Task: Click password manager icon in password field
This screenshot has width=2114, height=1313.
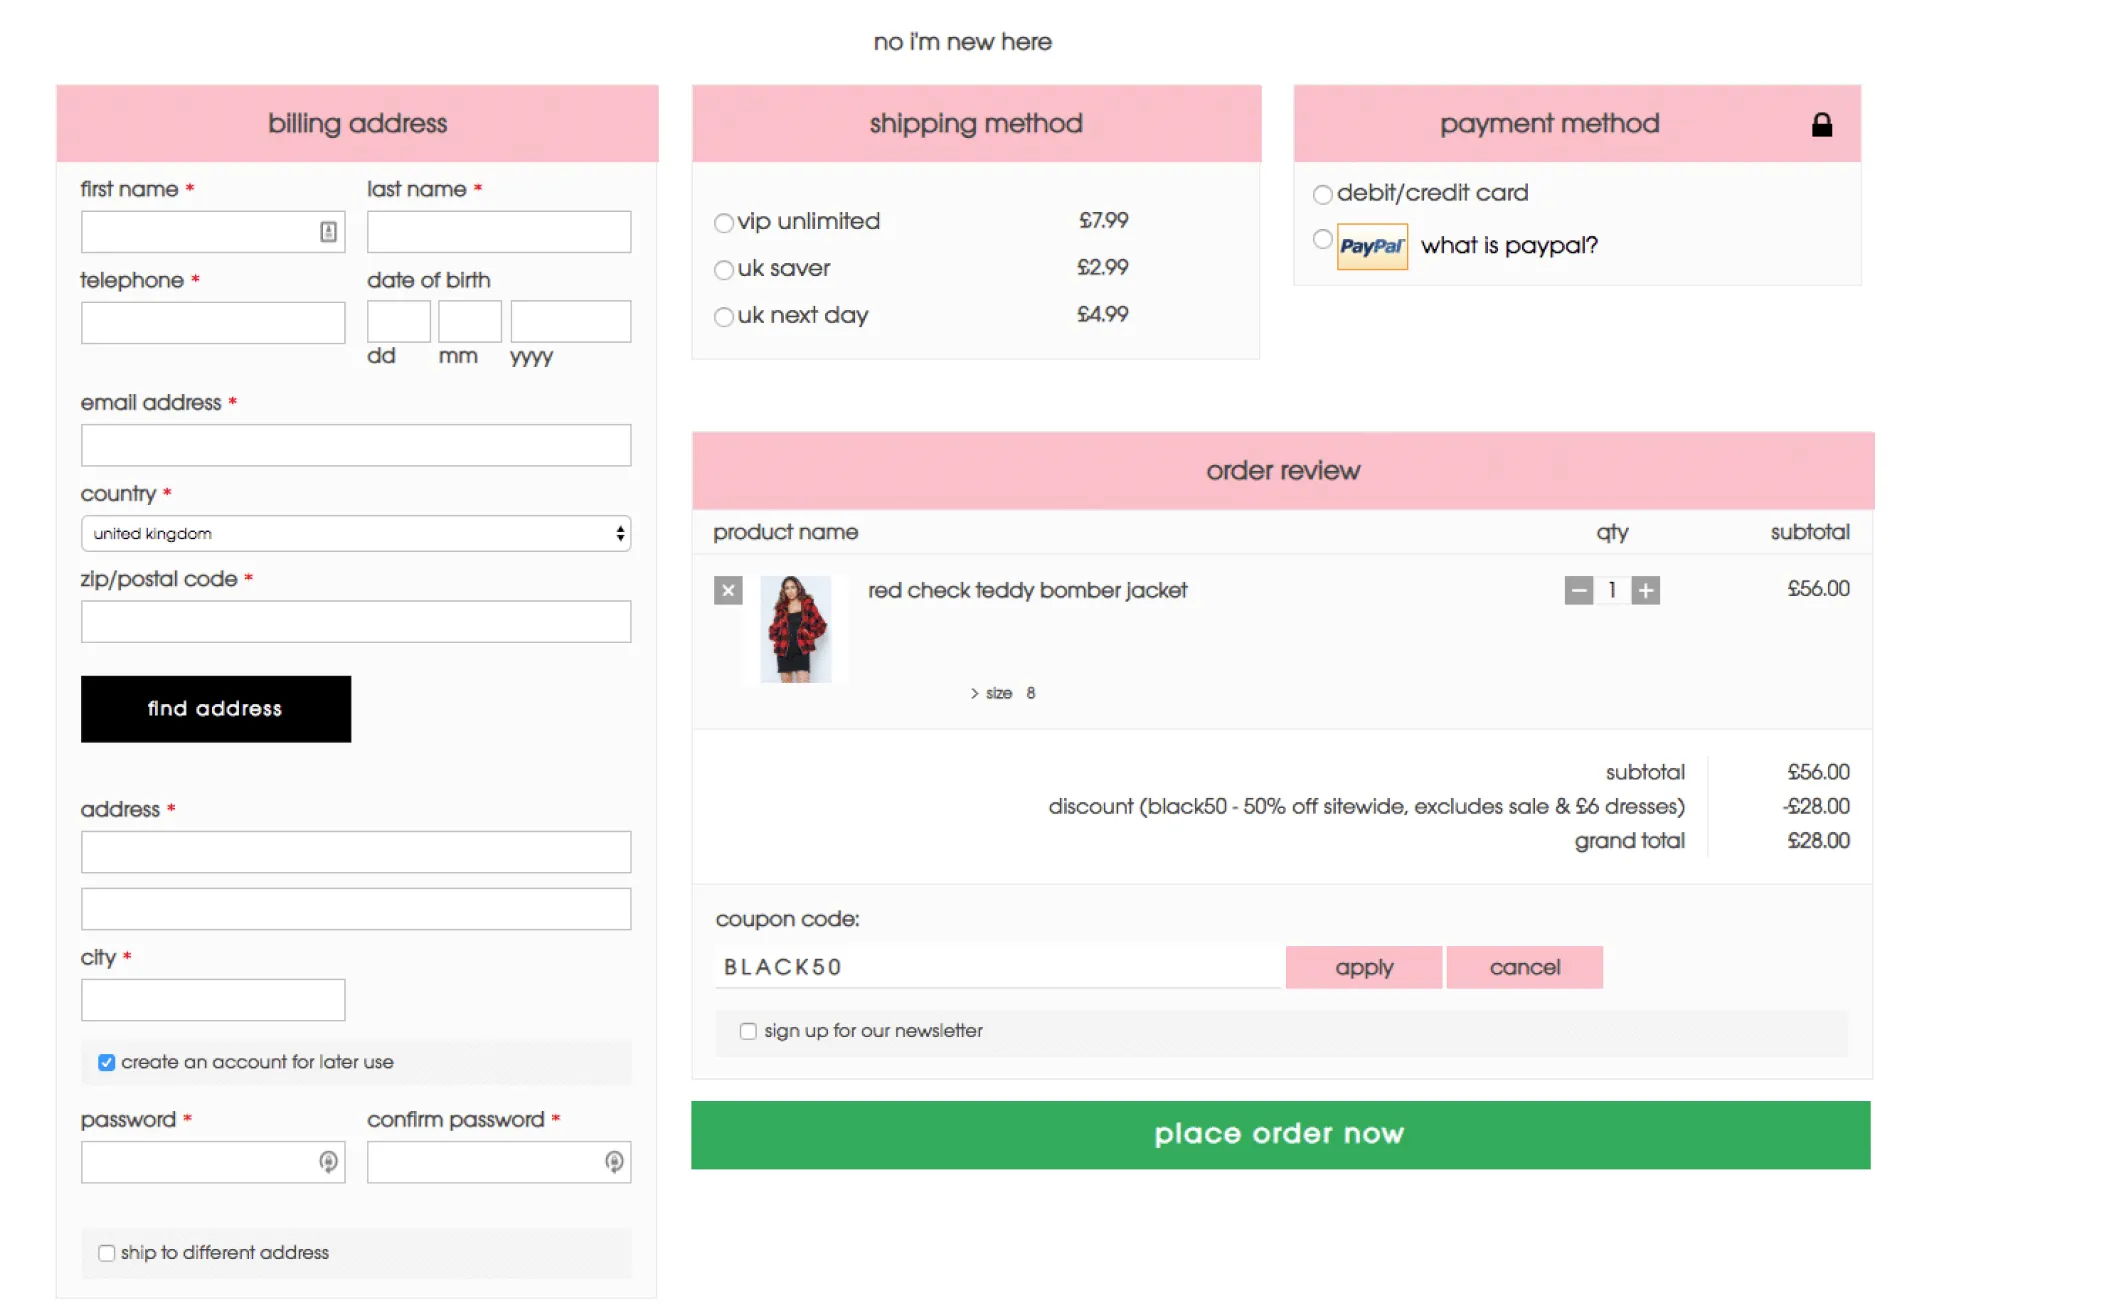Action: point(328,1162)
